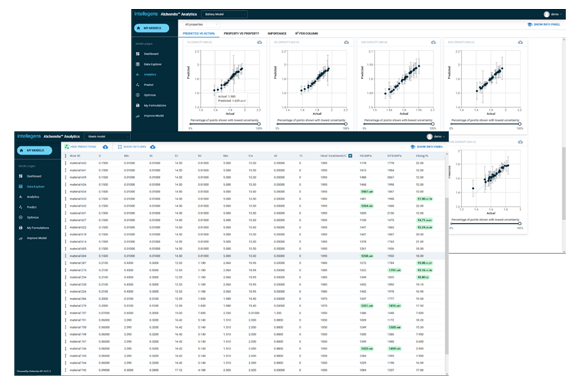Click UTS/MPa column header in data table
Image resolution: width=580 pixels, height=386 pixels.
pos(394,156)
